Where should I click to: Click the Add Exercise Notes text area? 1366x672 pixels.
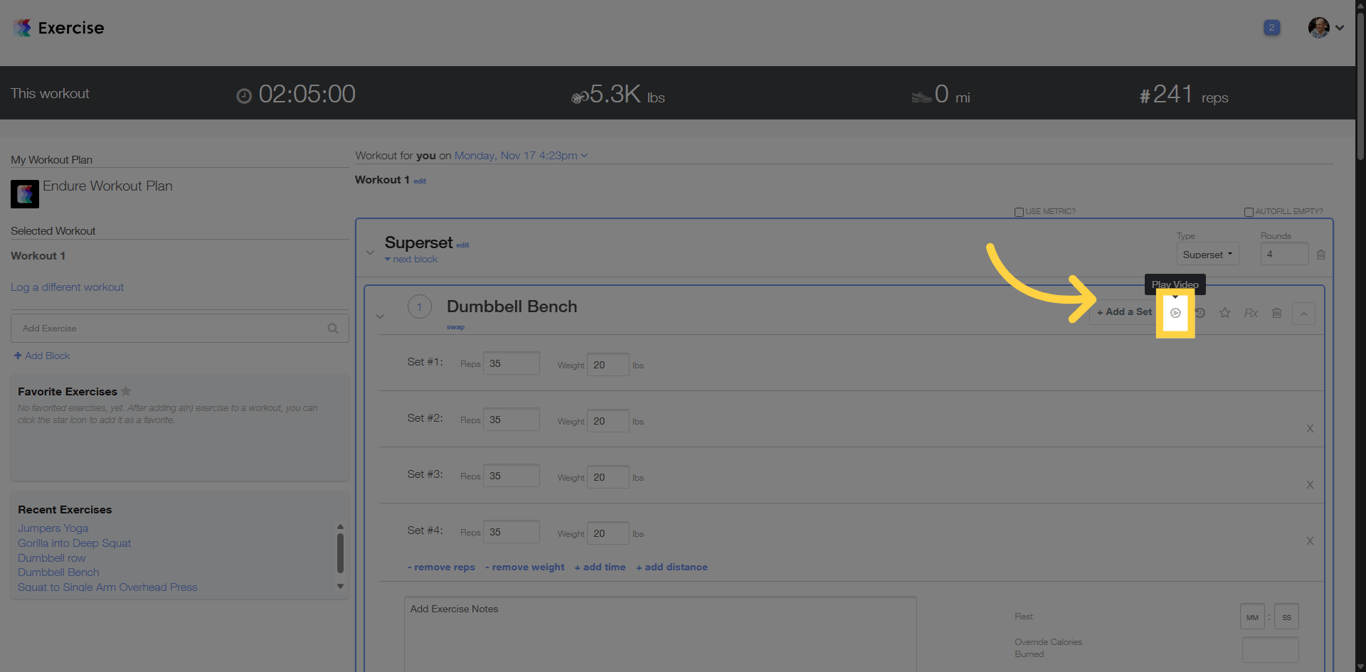660,635
